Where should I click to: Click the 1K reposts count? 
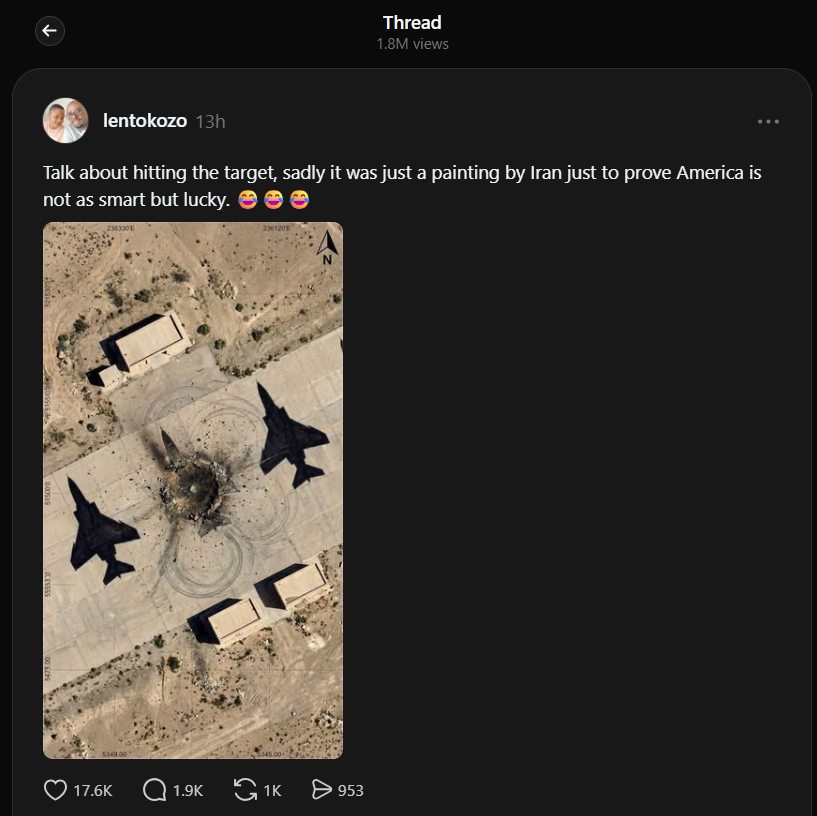pyautogui.click(x=272, y=790)
